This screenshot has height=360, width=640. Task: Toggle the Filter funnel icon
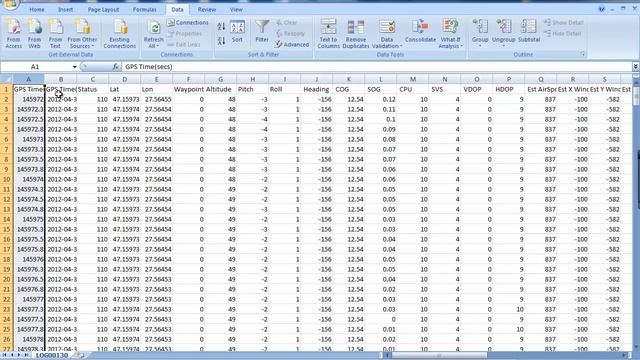262,32
